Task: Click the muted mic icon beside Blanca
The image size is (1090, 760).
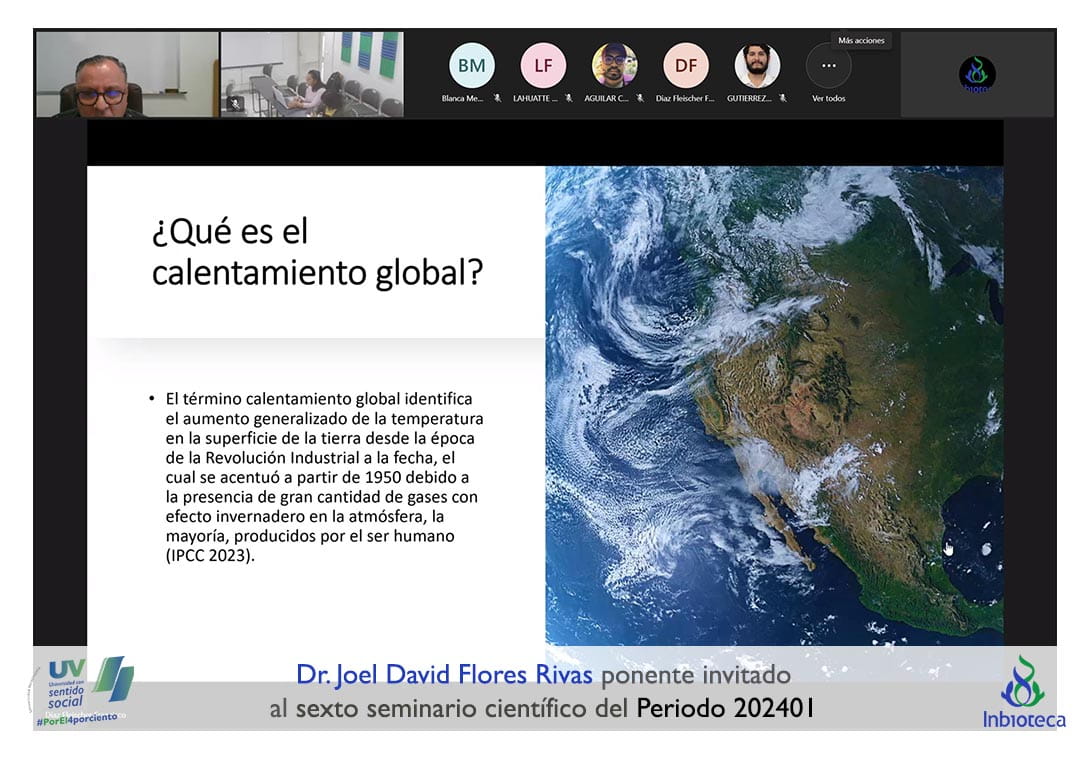Action: point(497,98)
